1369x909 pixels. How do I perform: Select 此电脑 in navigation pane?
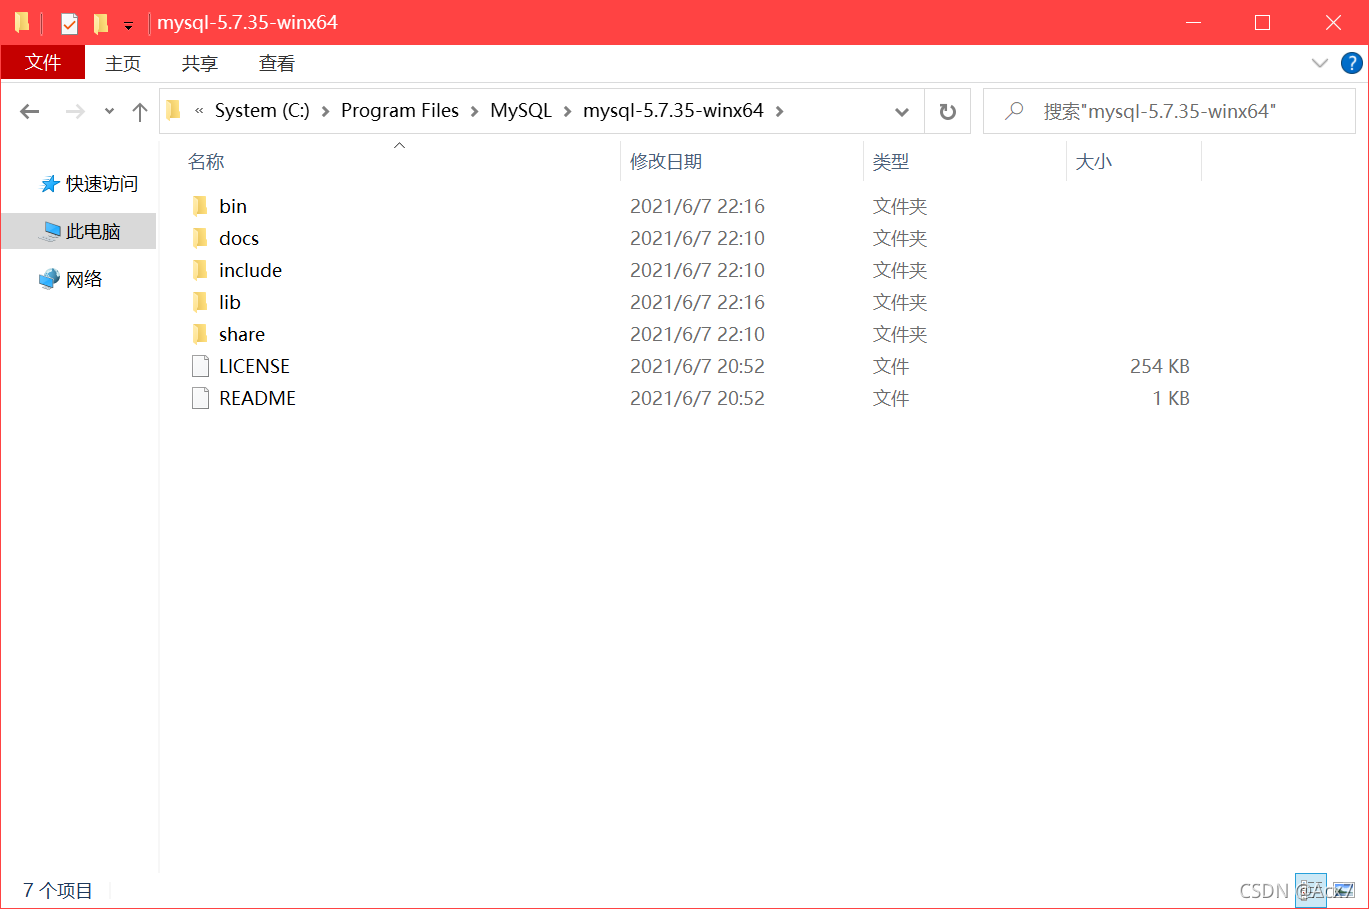pos(93,232)
